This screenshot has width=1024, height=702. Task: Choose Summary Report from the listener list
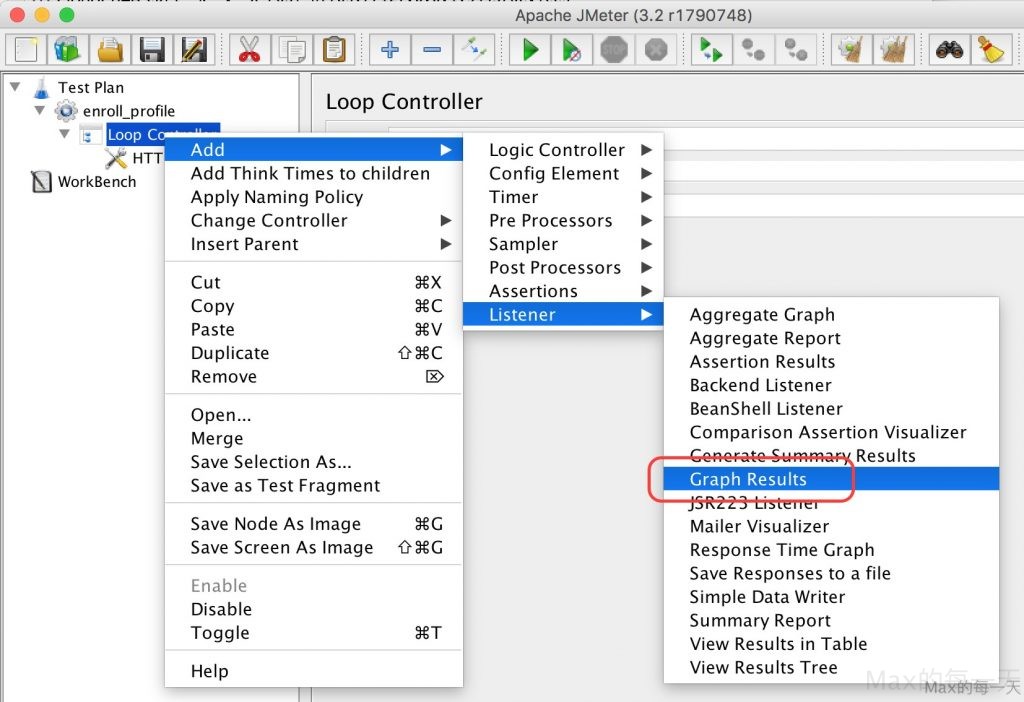(759, 620)
